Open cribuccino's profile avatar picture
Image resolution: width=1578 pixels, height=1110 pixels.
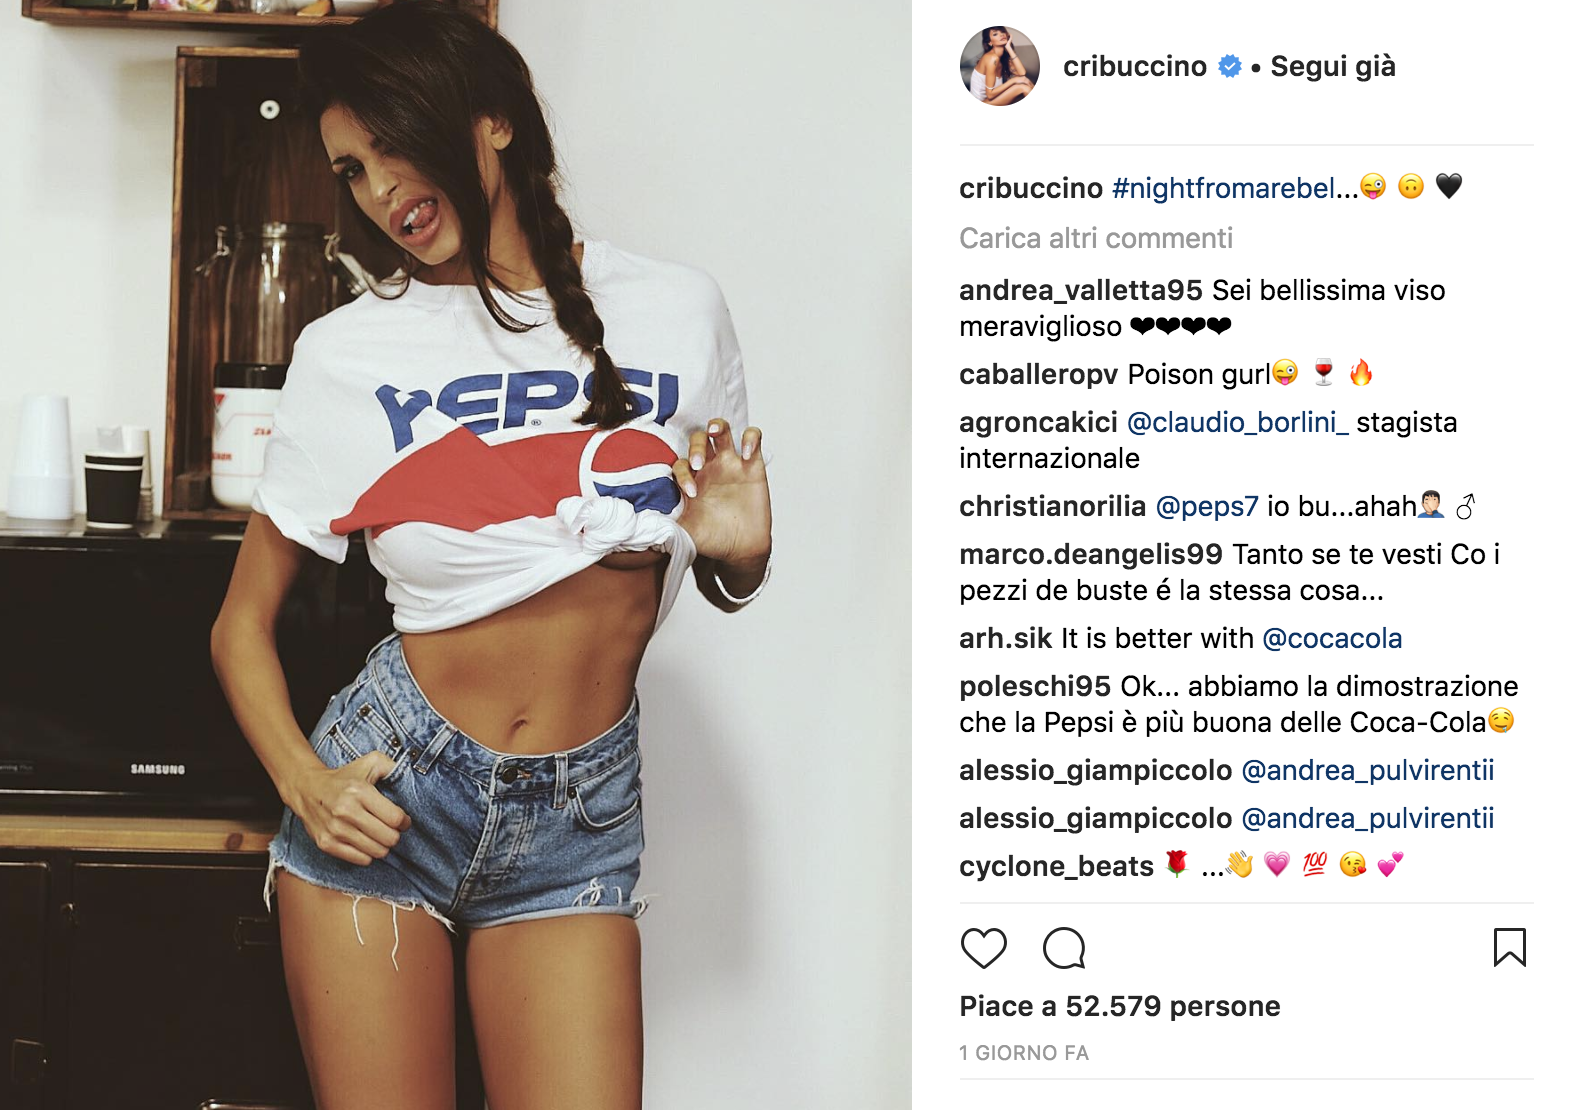pyautogui.click(x=999, y=66)
